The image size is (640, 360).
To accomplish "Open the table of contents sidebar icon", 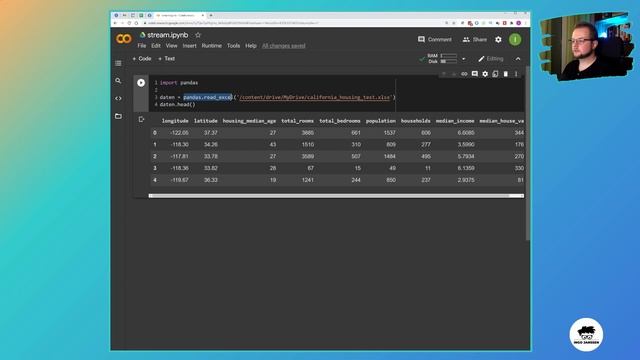I will click(118, 63).
